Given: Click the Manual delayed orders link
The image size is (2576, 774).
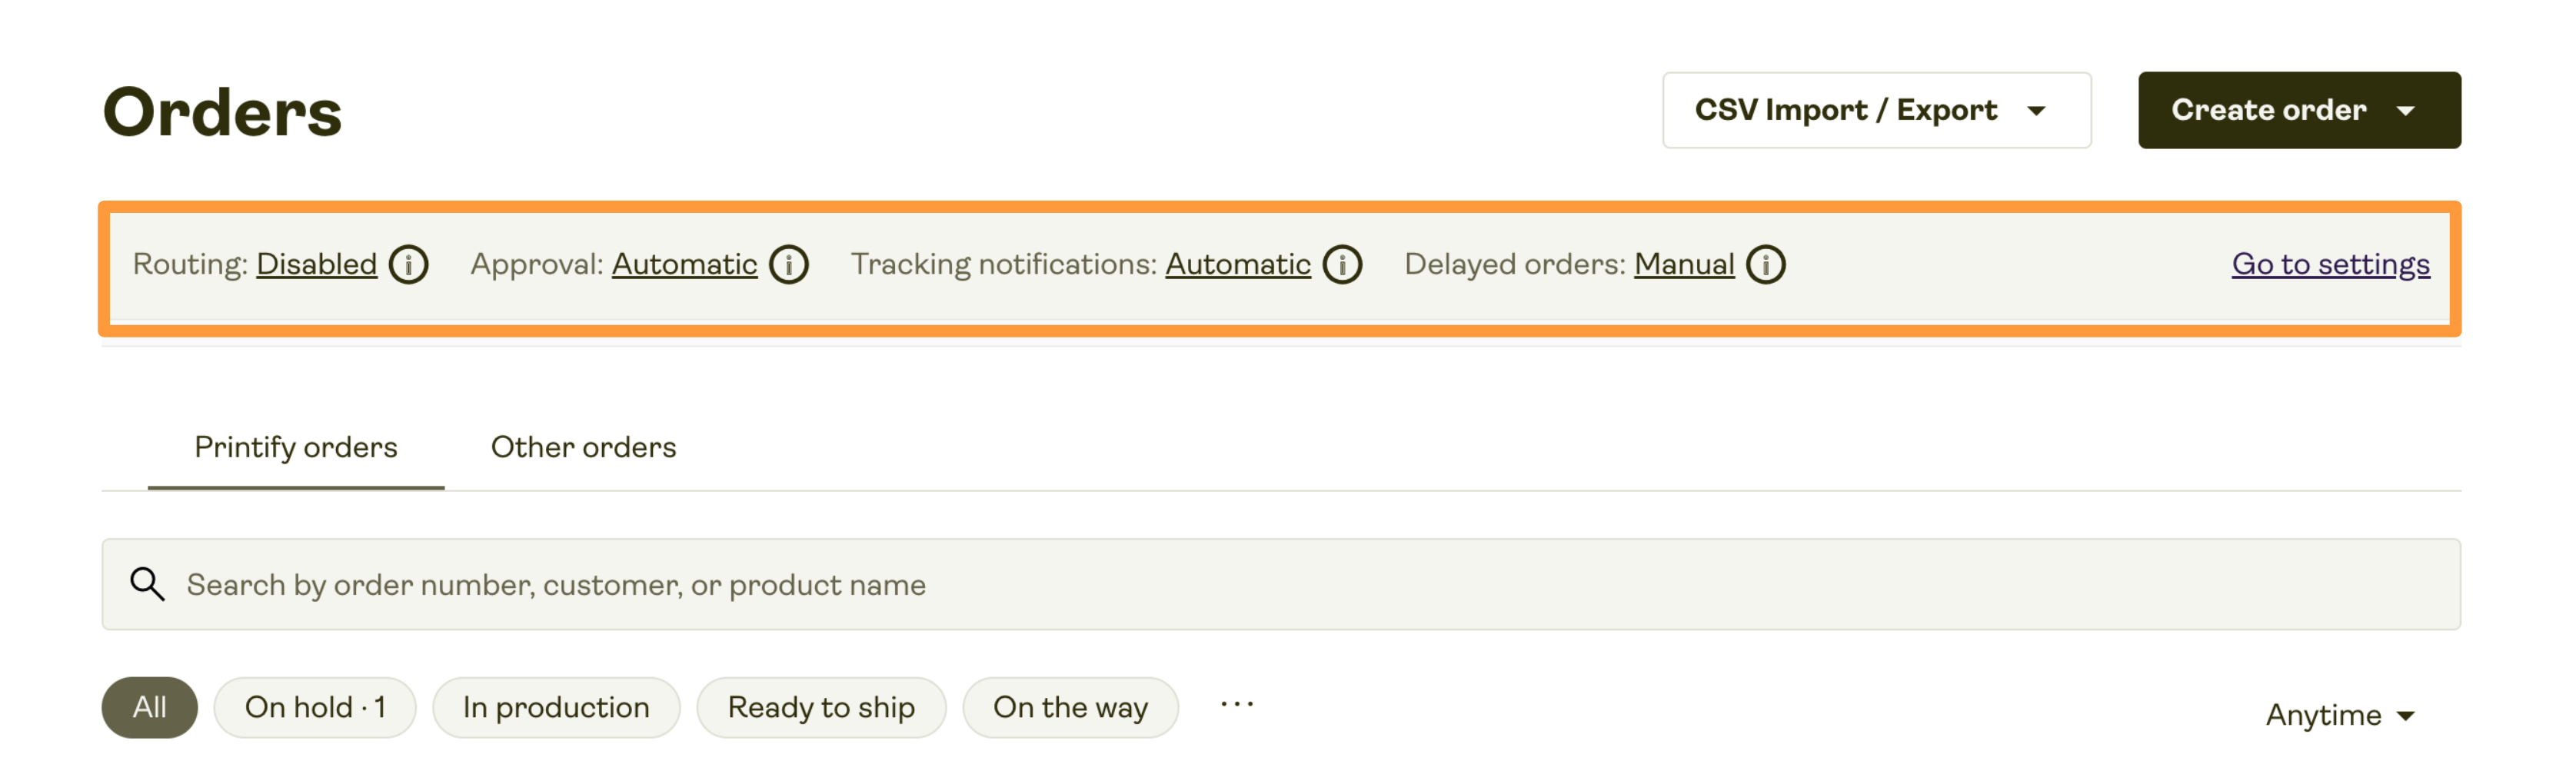Looking at the screenshot, I should click(1683, 264).
